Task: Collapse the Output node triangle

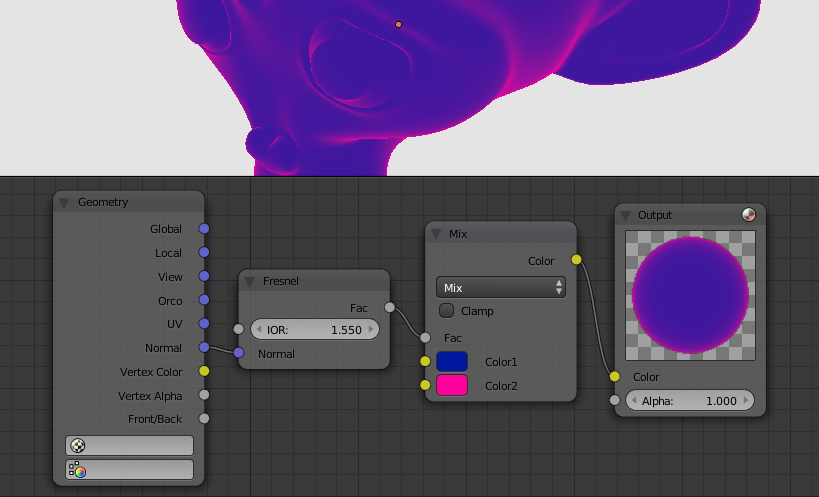Action: (625, 216)
